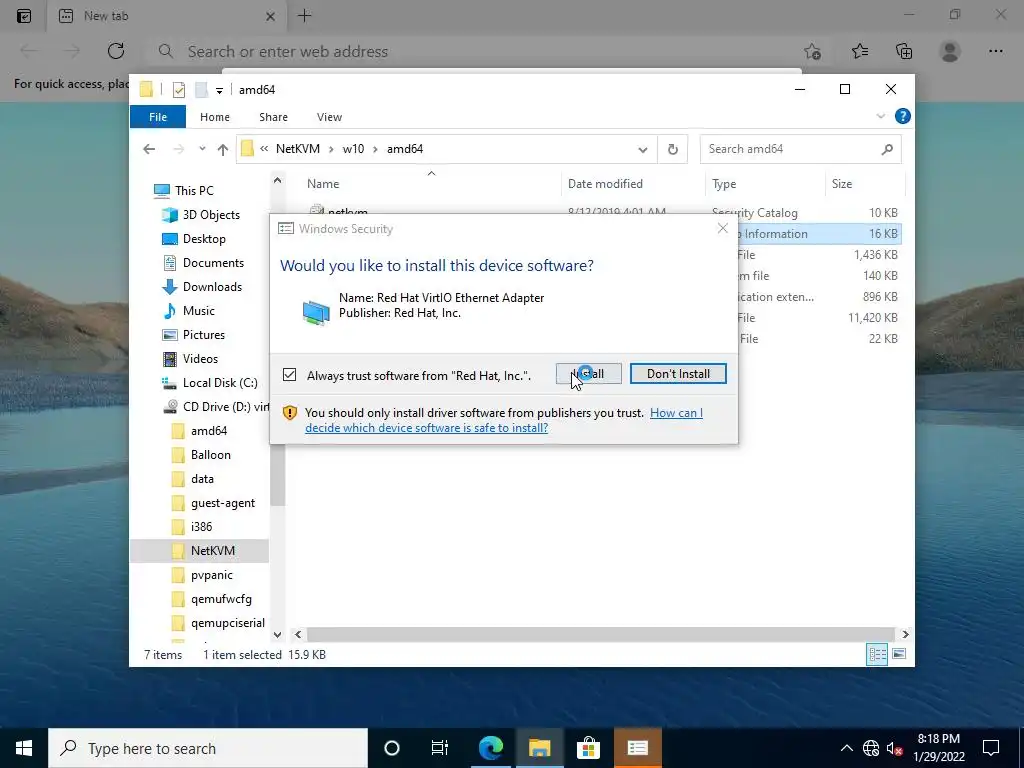Select Local Disk (C:) in tree
Screen dimensions: 1024x768
220,383
